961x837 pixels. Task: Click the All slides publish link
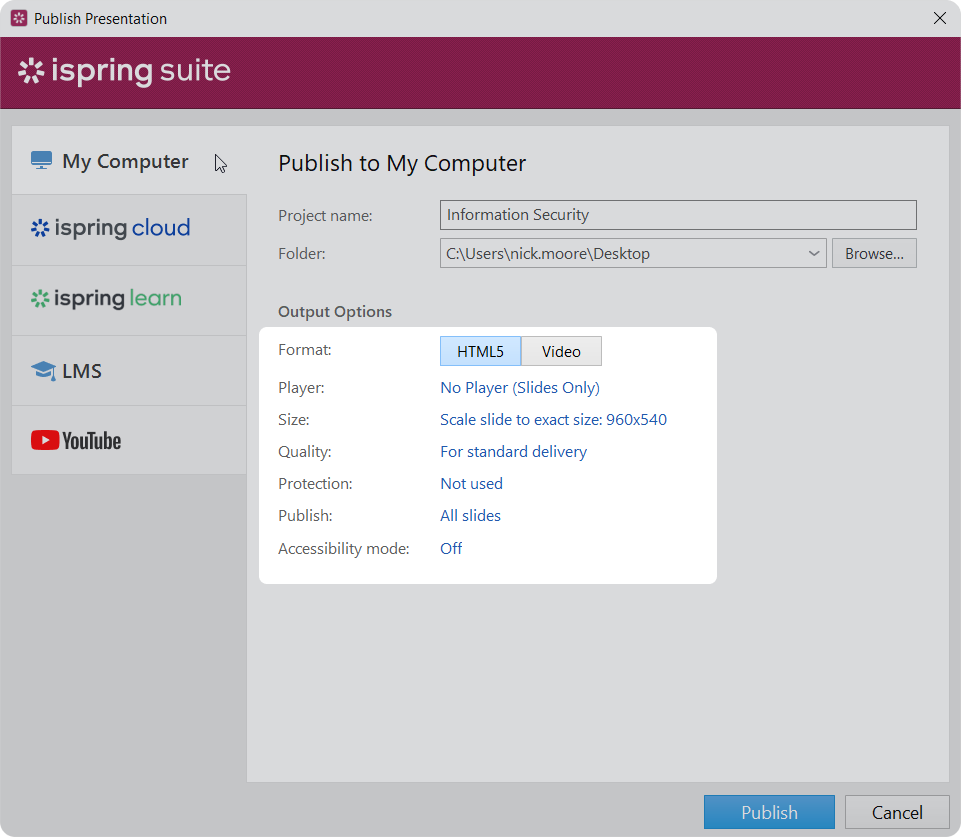click(x=470, y=516)
